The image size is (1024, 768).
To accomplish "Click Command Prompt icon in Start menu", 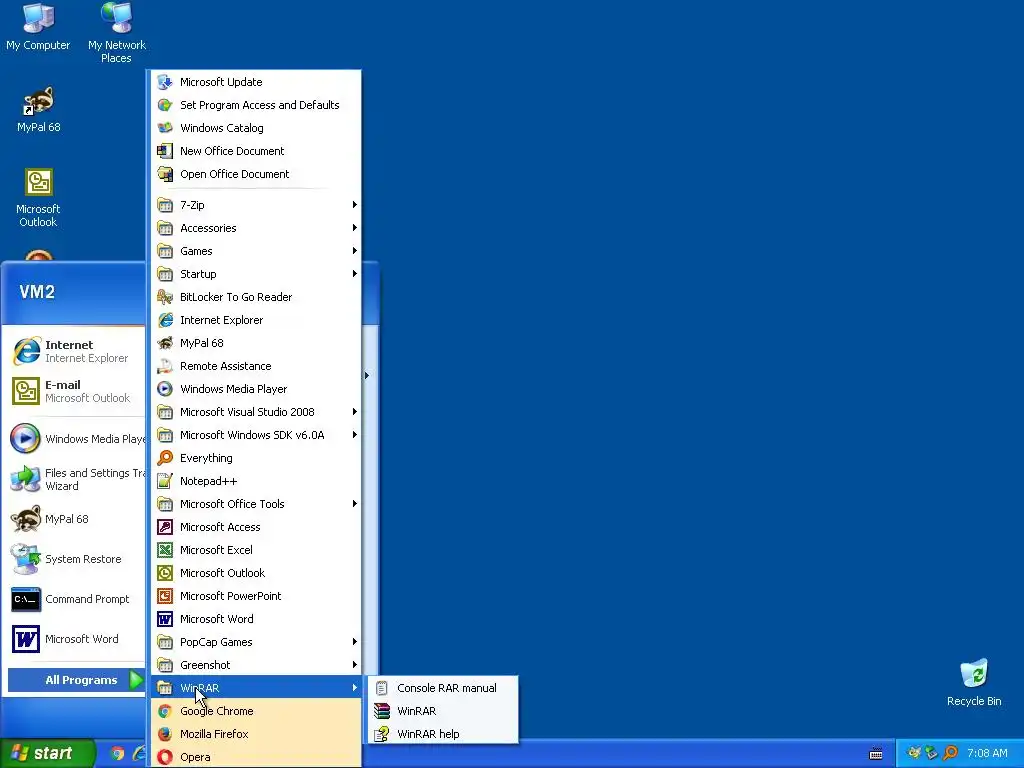I will coord(25,599).
